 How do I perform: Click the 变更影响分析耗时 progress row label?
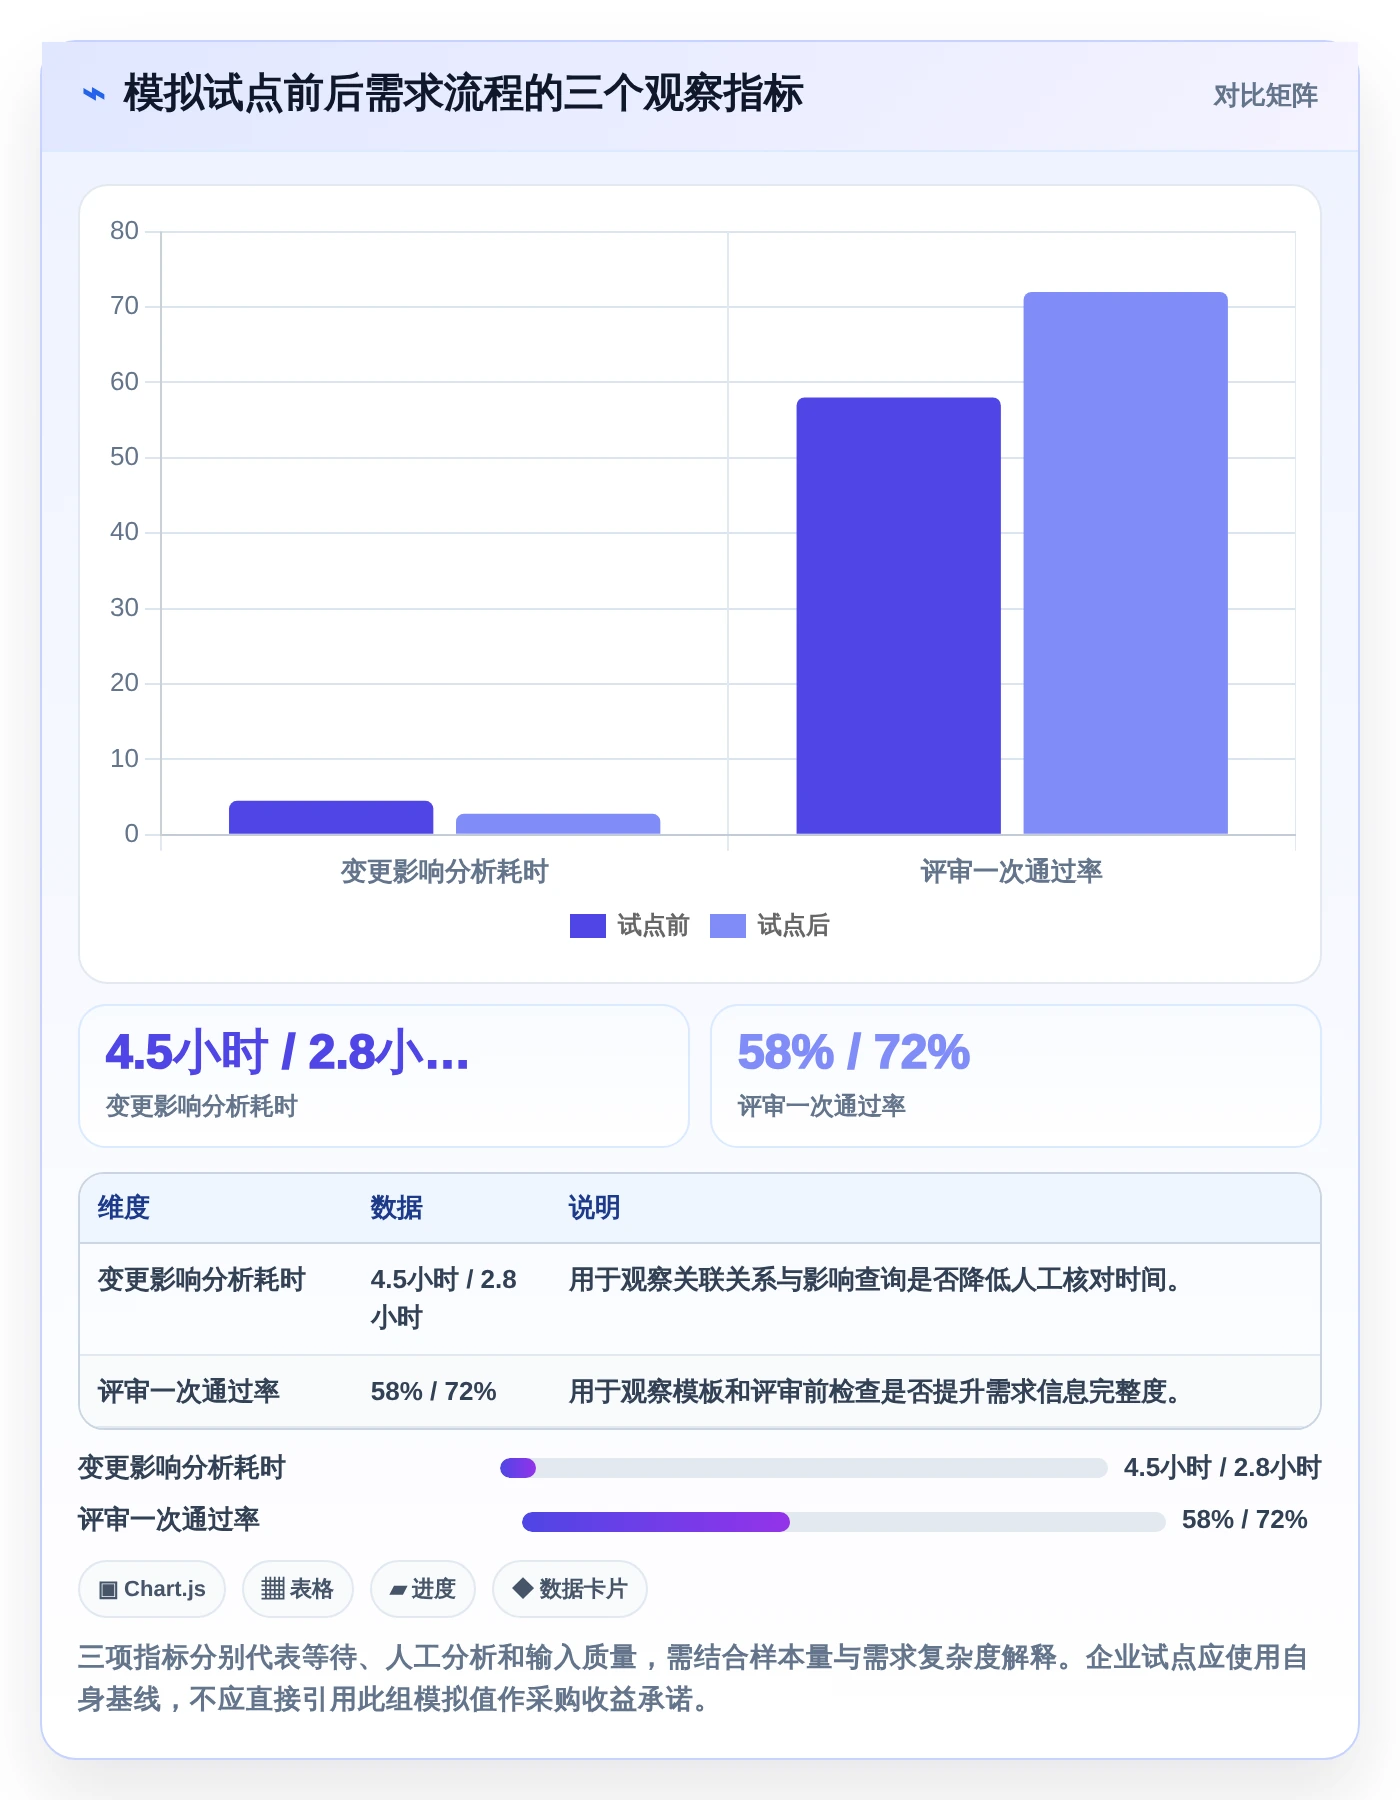point(182,1468)
